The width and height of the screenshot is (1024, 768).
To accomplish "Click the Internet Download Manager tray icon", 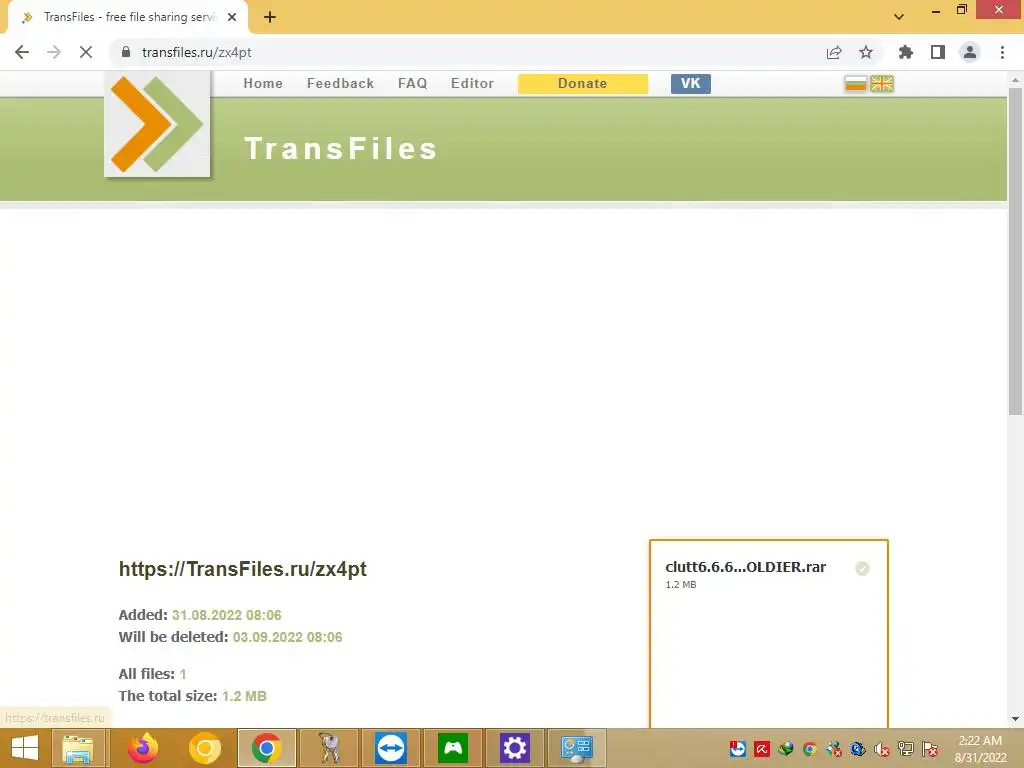I will point(786,749).
